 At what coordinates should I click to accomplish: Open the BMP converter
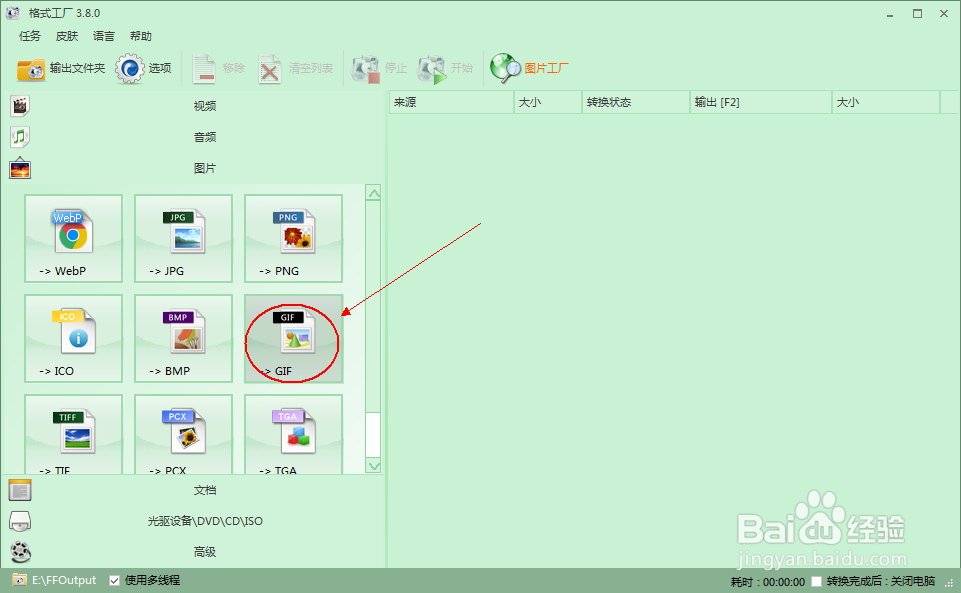pos(183,339)
